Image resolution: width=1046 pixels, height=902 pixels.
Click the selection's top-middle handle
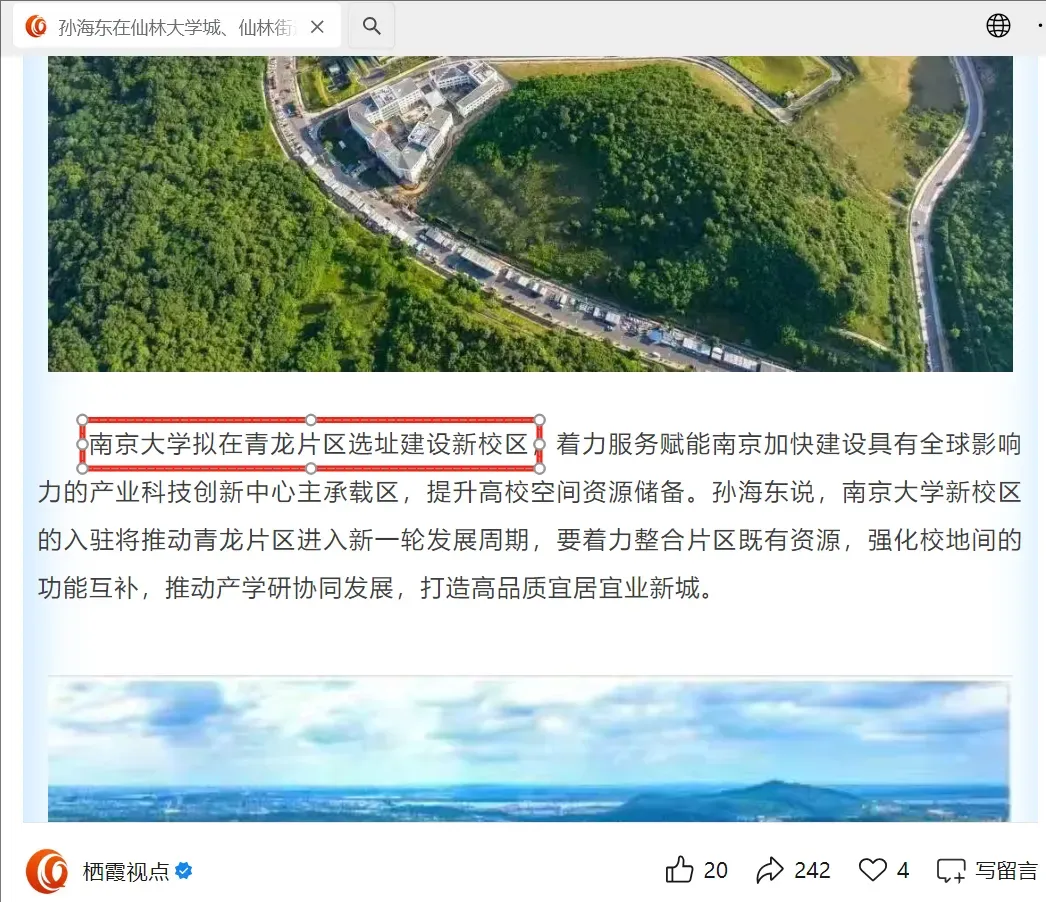click(311, 420)
